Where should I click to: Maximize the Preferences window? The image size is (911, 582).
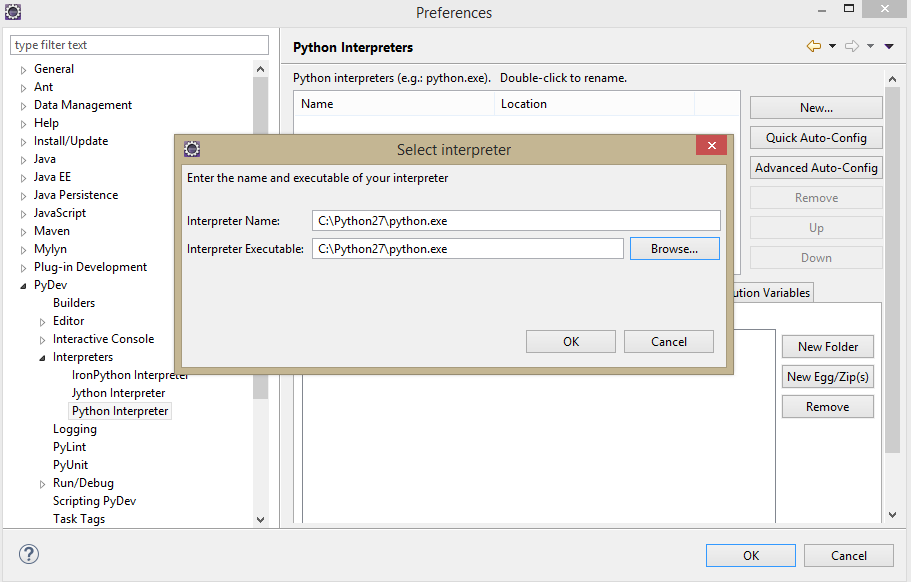coord(849,9)
